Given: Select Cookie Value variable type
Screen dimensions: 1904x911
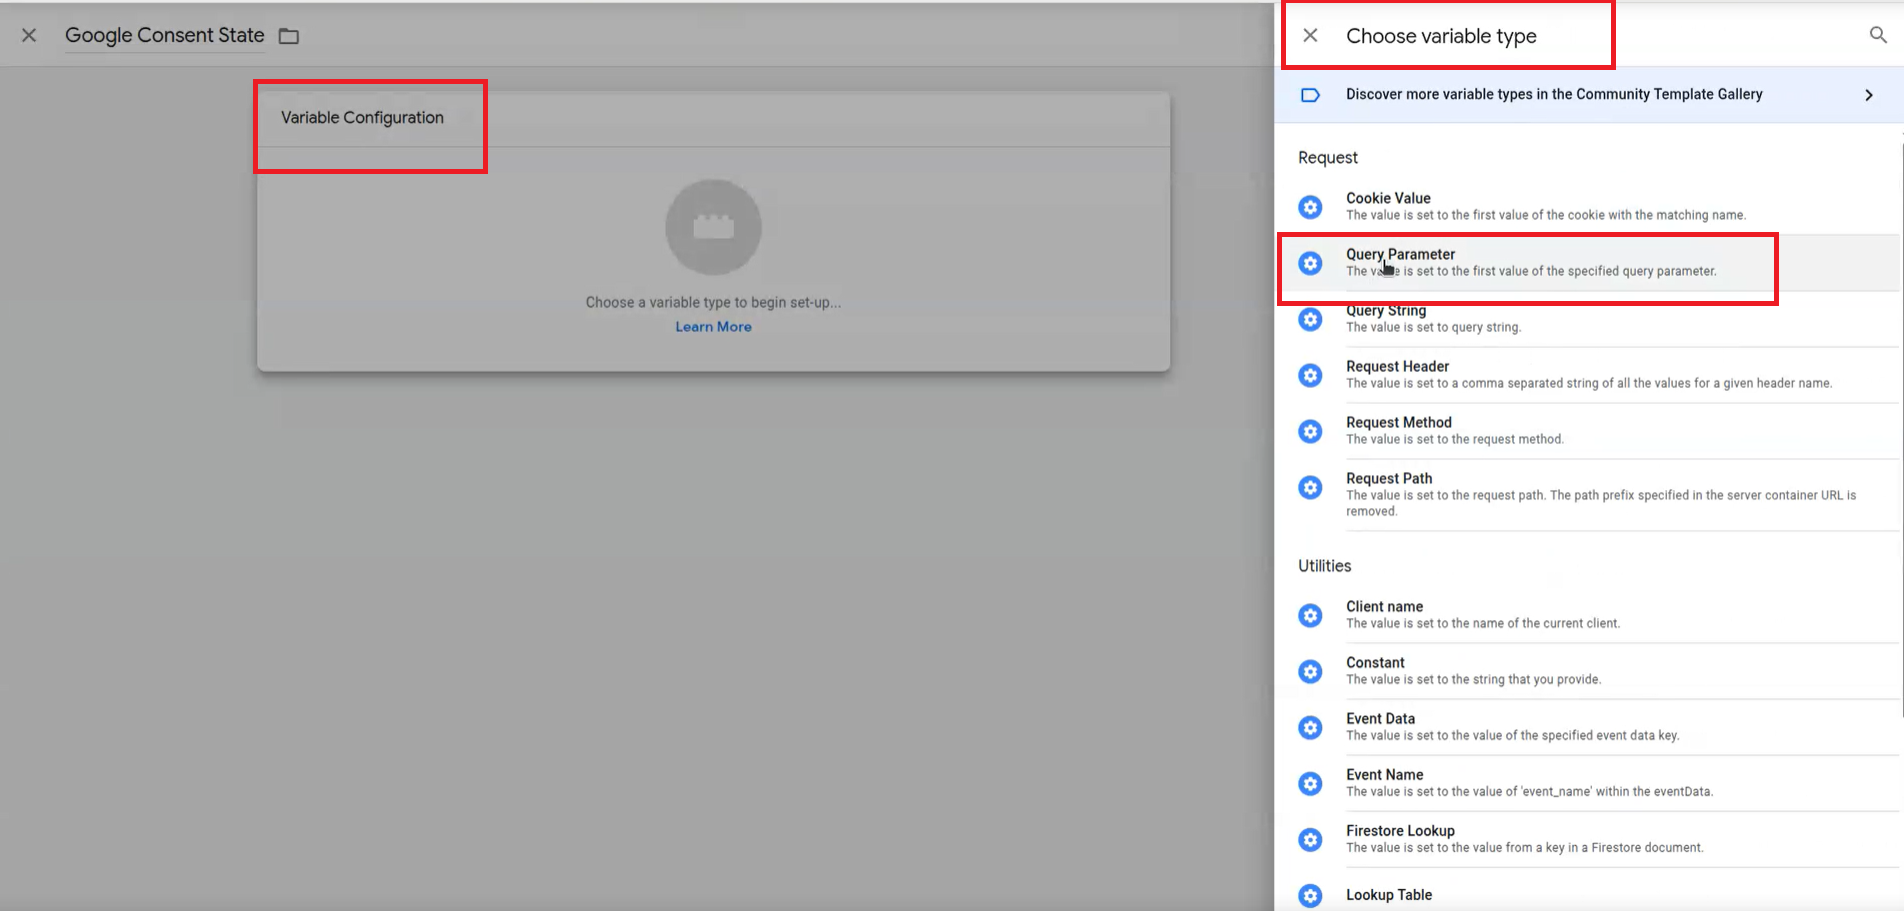Looking at the screenshot, I should click(1589, 206).
